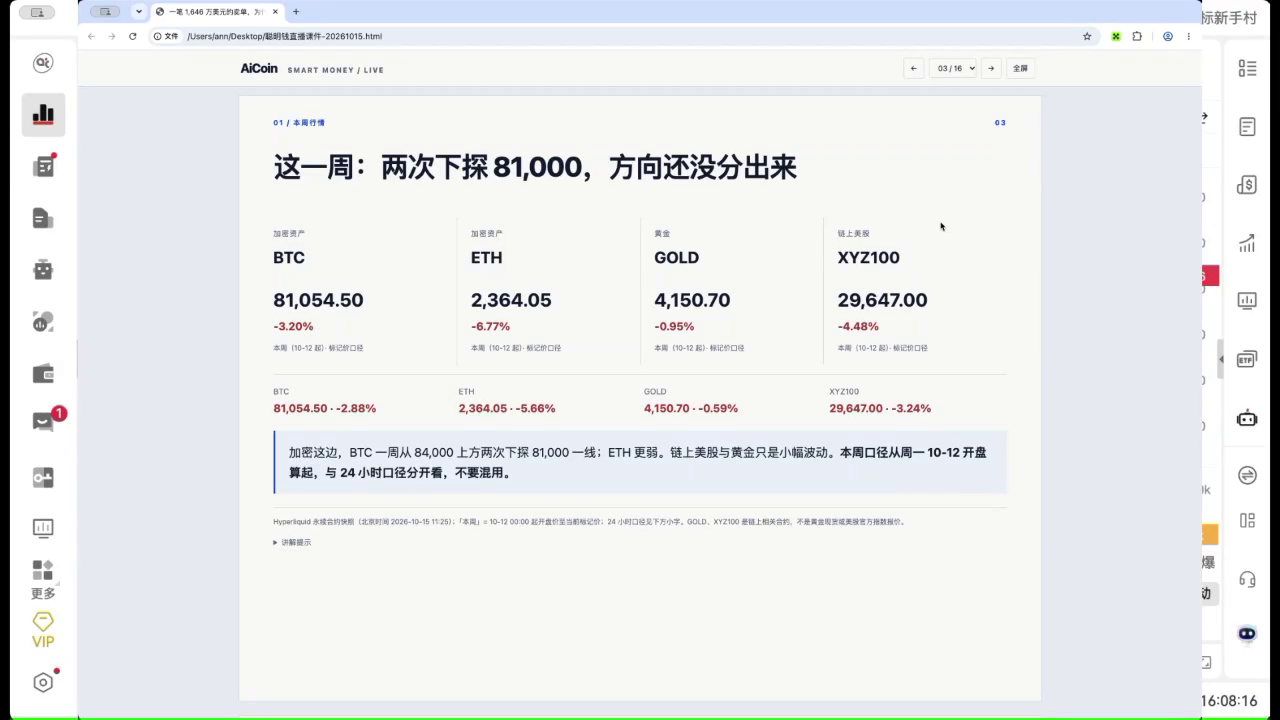The image size is (1280, 720).
Task: Open the ETF icon in the right sidebar
Action: tap(1247, 359)
